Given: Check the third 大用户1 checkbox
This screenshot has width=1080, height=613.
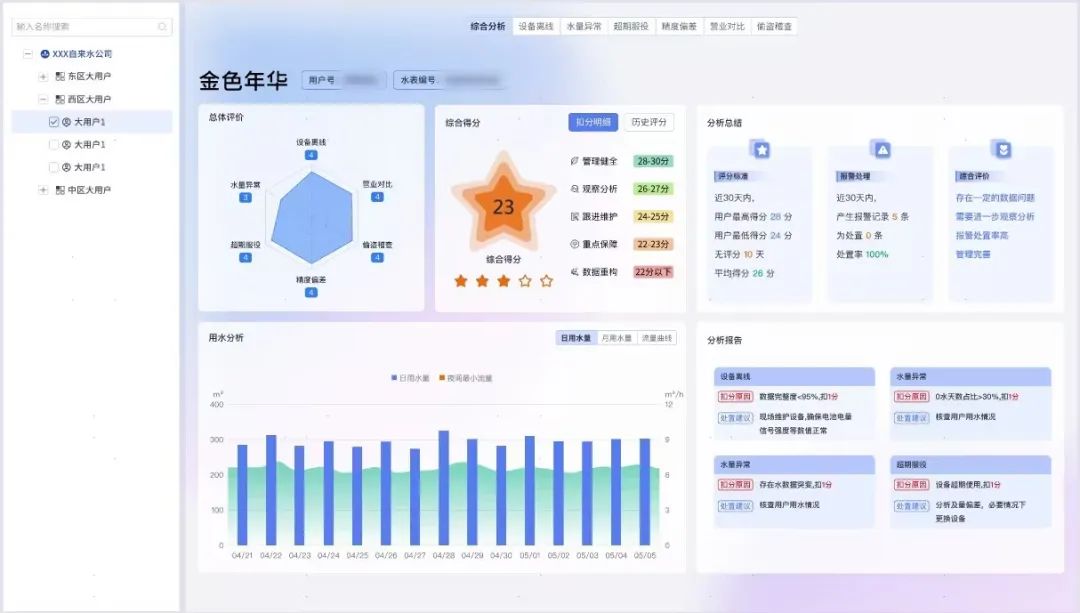Looking at the screenshot, I should tap(54, 167).
